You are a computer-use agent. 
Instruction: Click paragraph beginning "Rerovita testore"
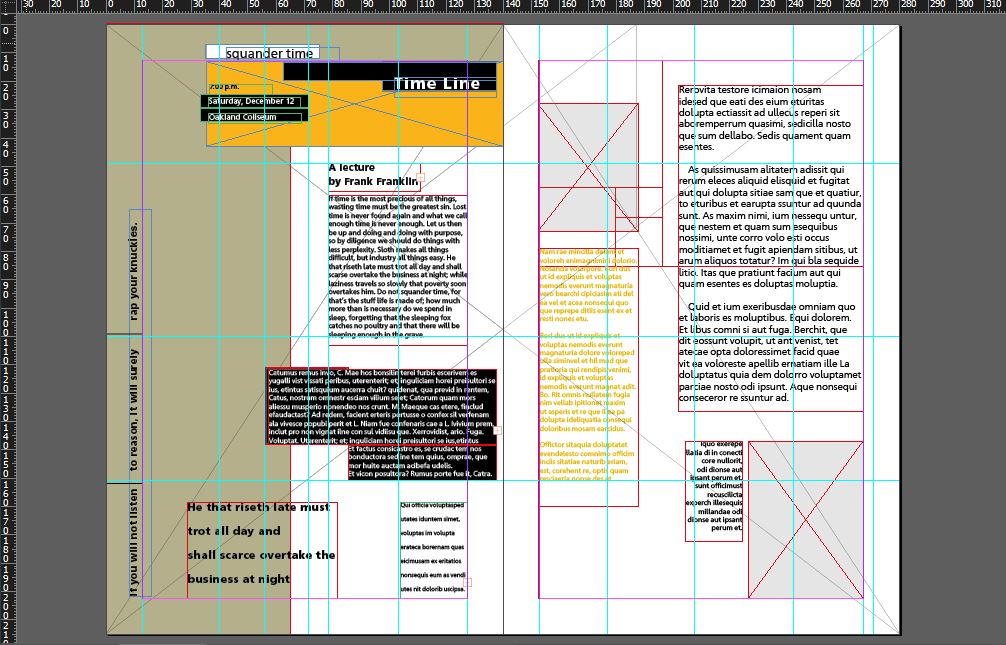click(x=765, y=118)
